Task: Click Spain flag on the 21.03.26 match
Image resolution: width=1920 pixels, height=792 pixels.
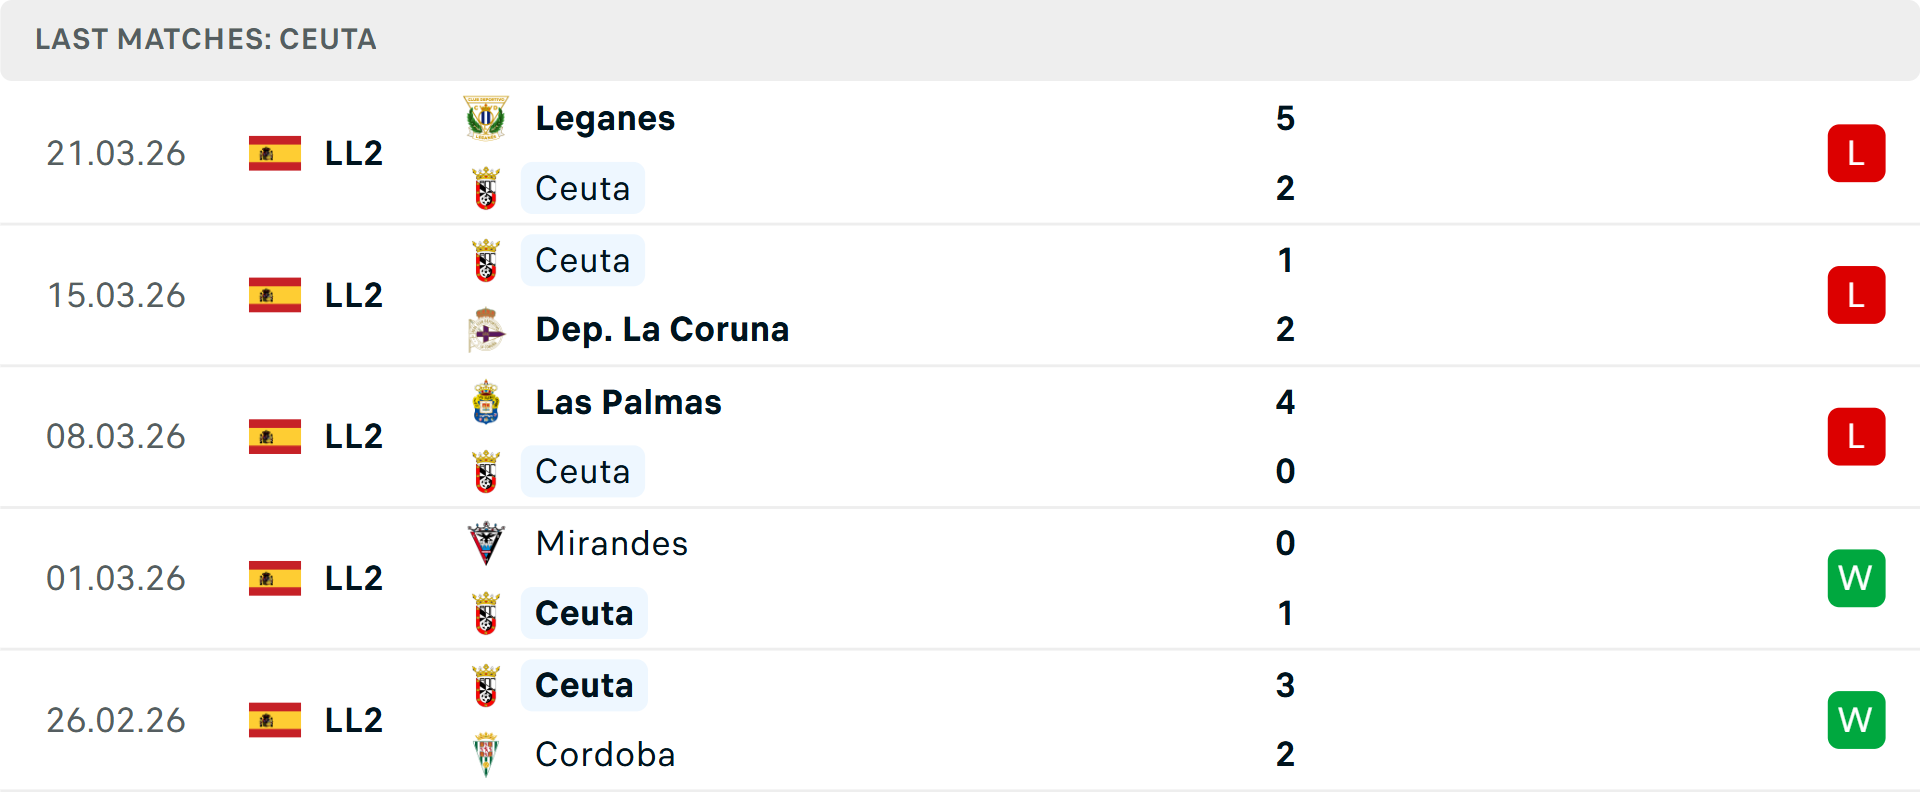Action: (x=275, y=153)
